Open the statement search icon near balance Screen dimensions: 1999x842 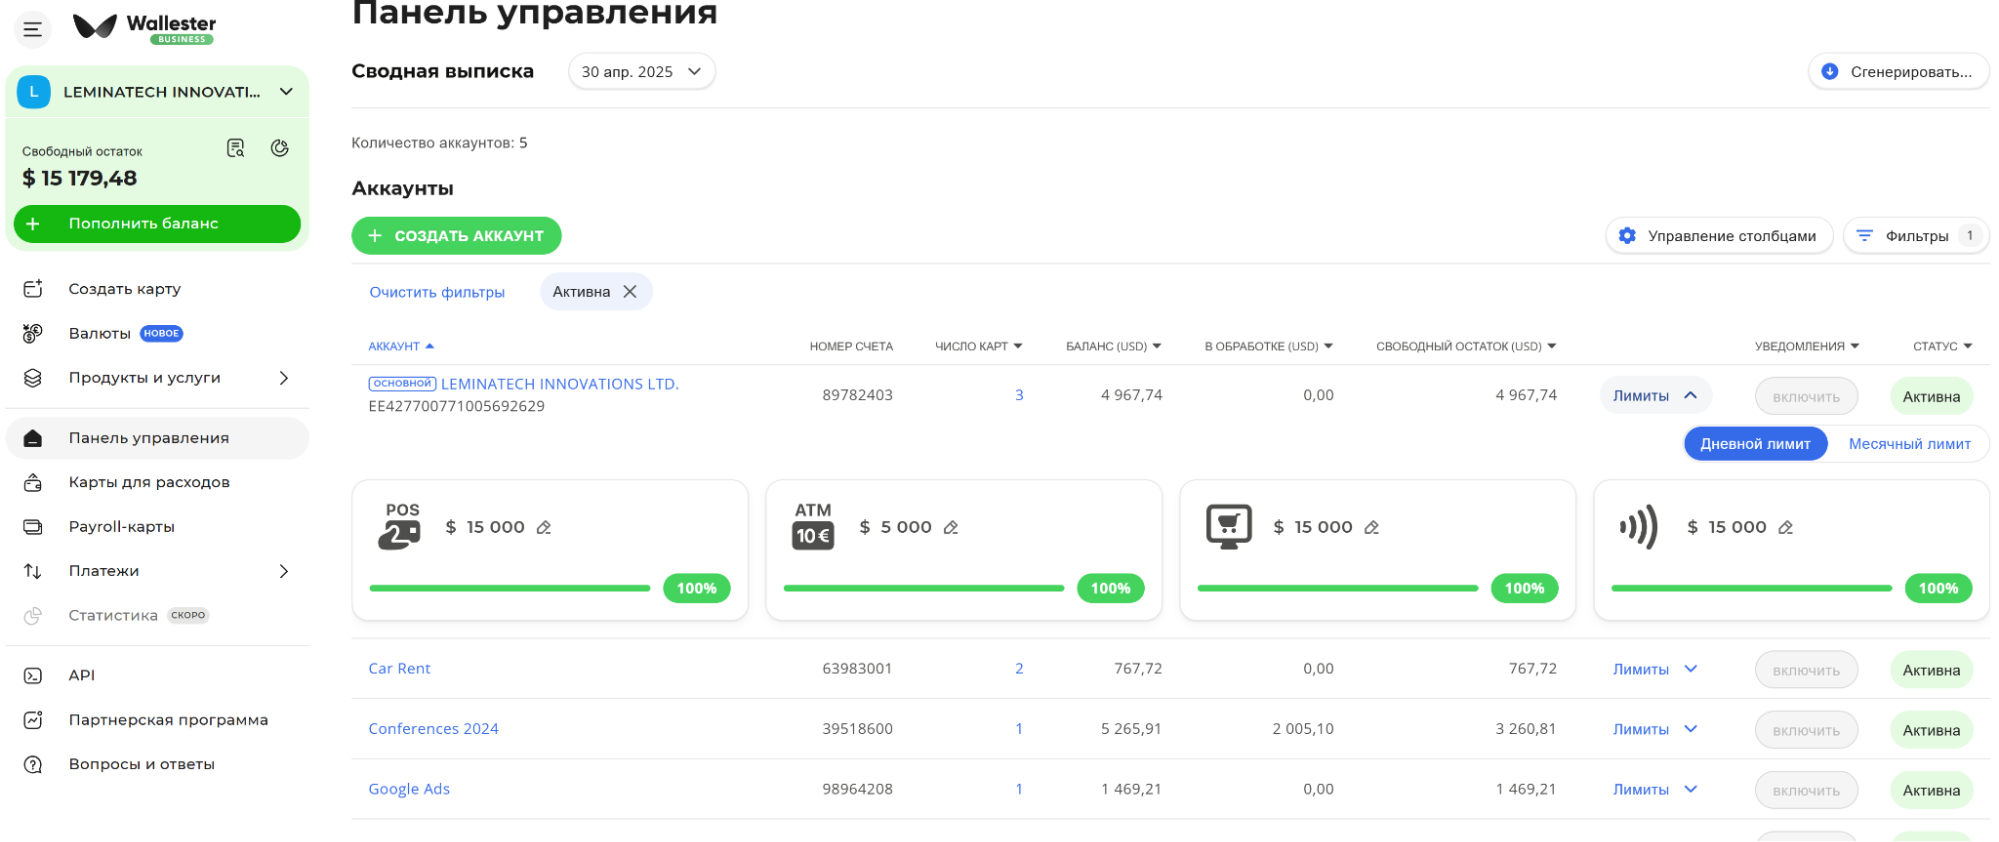(x=236, y=148)
